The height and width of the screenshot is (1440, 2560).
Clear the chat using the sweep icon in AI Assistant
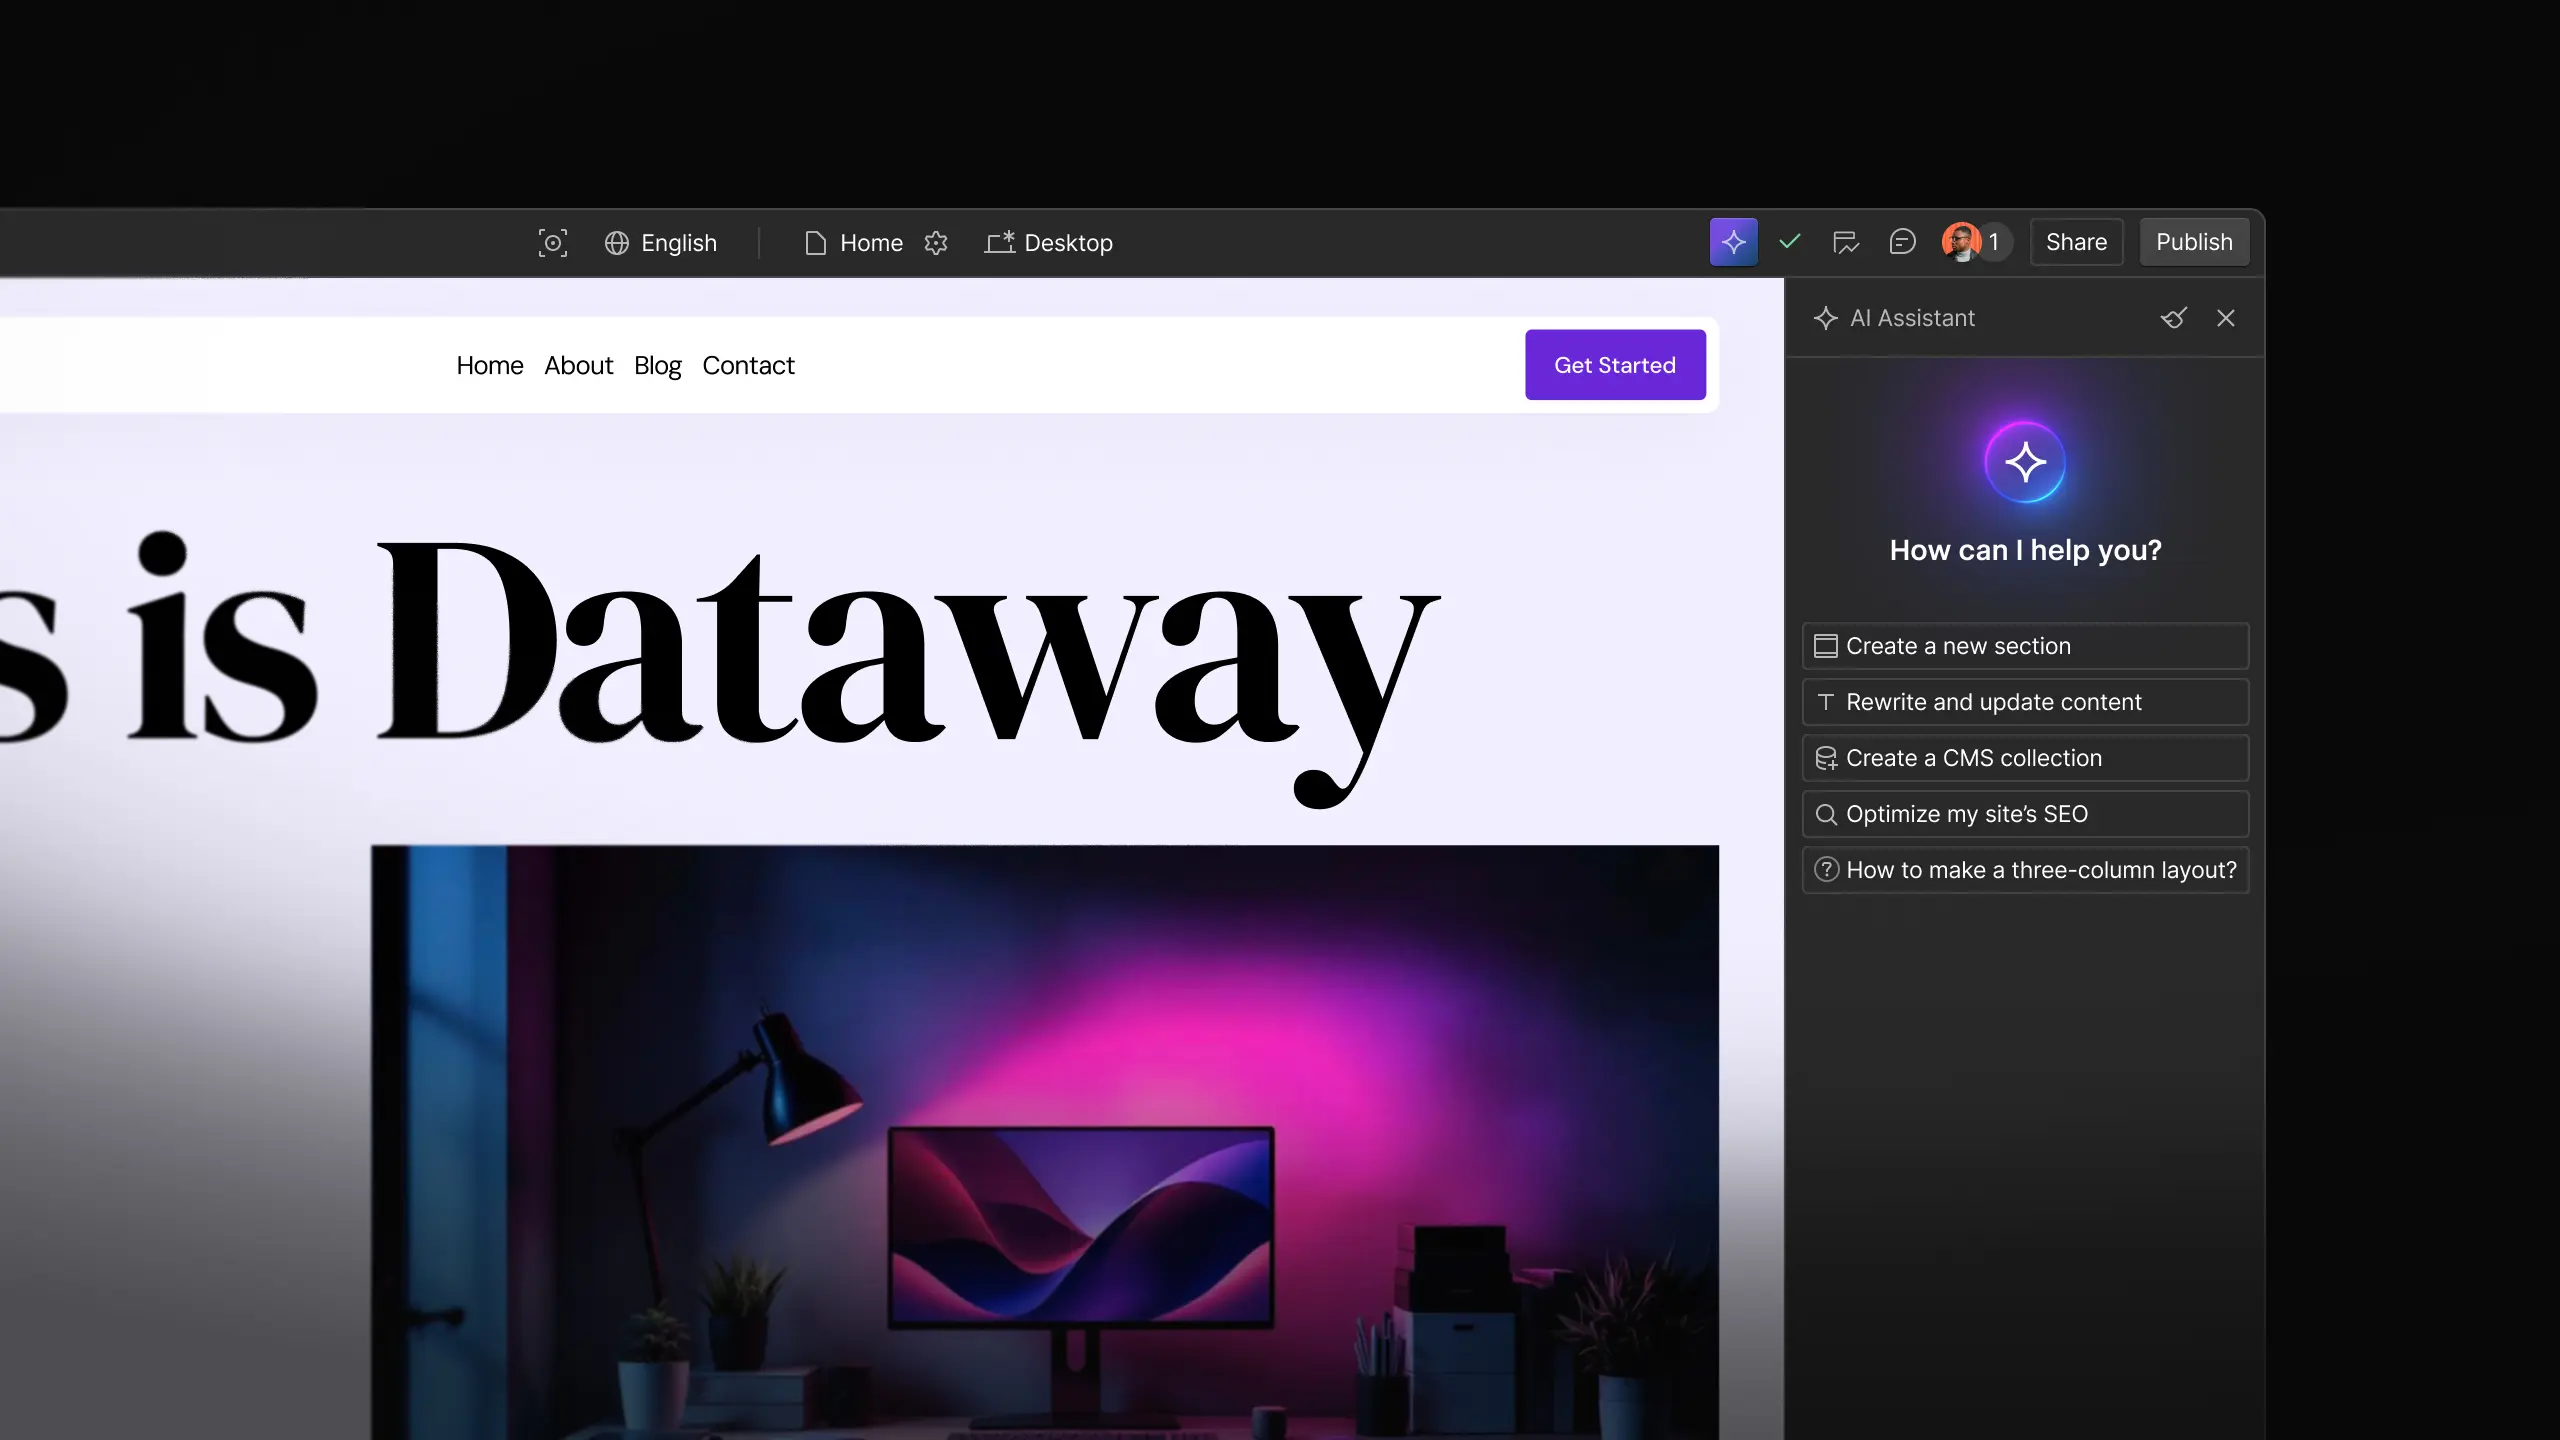click(2174, 318)
